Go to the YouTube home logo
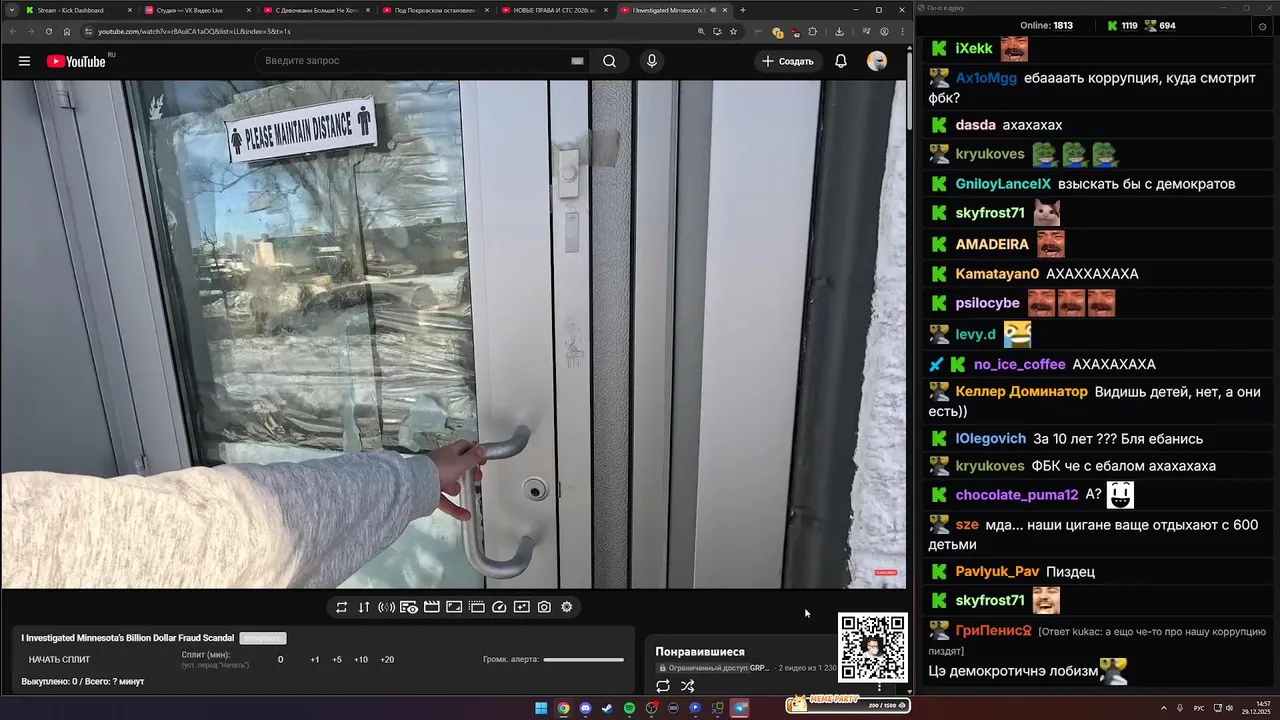This screenshot has height=720, width=1280. 76,61
